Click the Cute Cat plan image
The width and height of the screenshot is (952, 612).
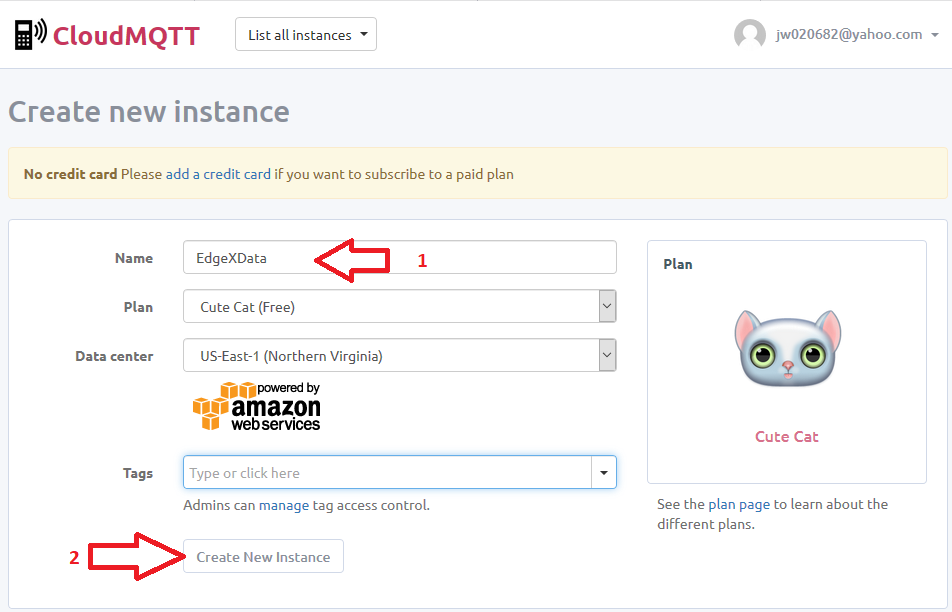[787, 349]
